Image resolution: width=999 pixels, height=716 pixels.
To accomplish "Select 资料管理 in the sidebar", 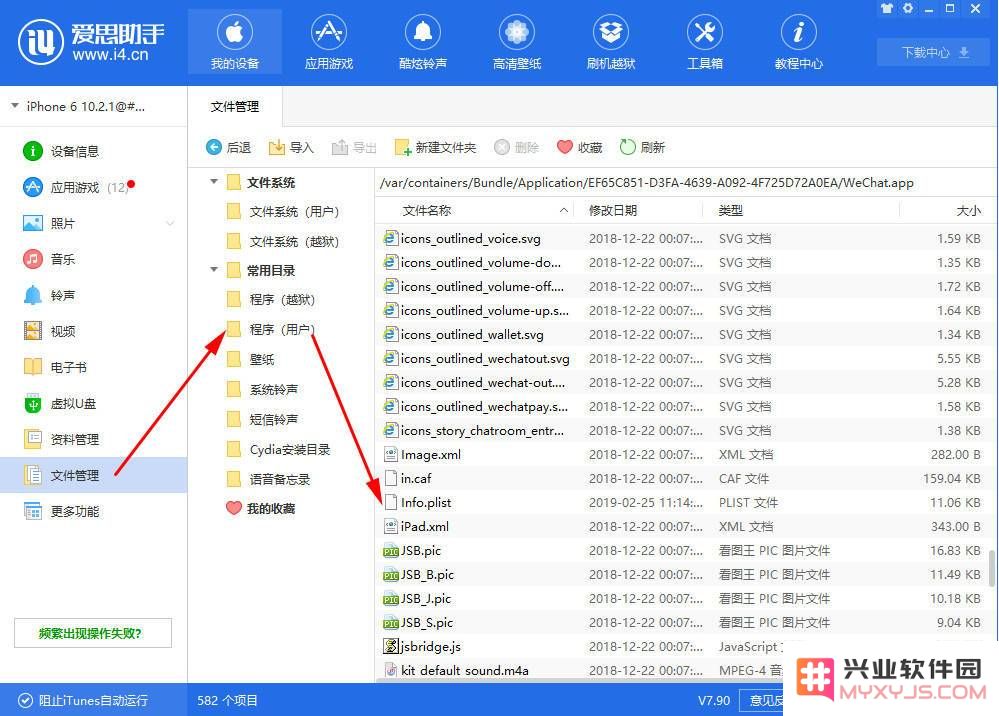I will [93, 440].
